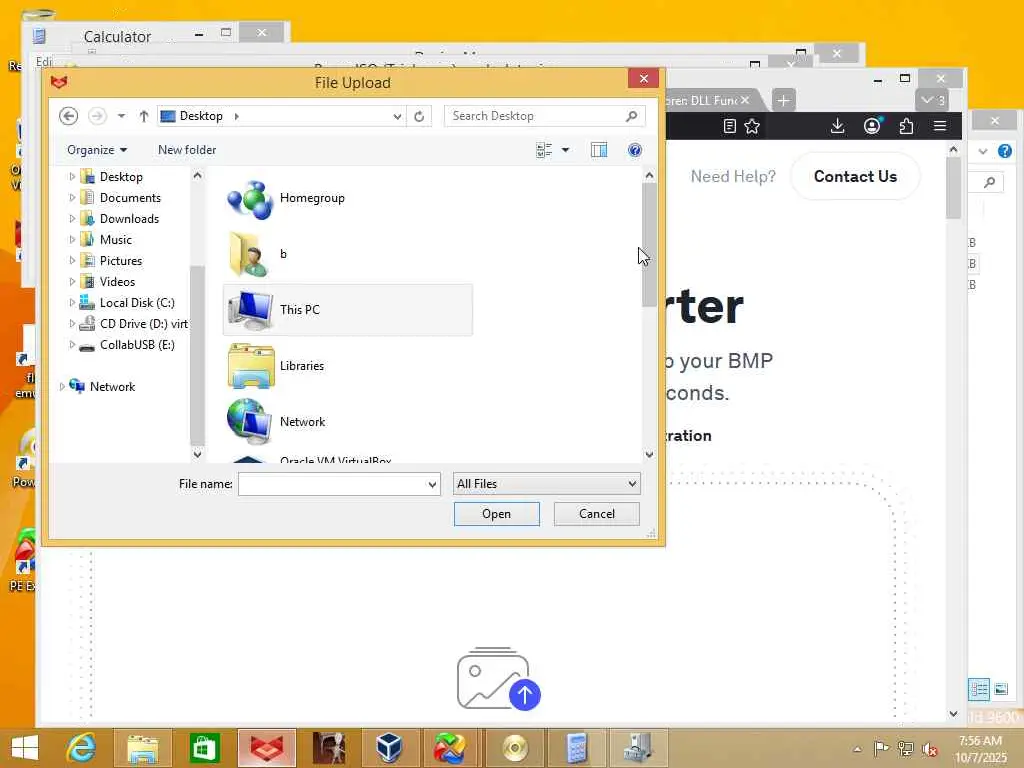Show the preview pane
The width and height of the screenshot is (1024, 768).
coord(599,150)
